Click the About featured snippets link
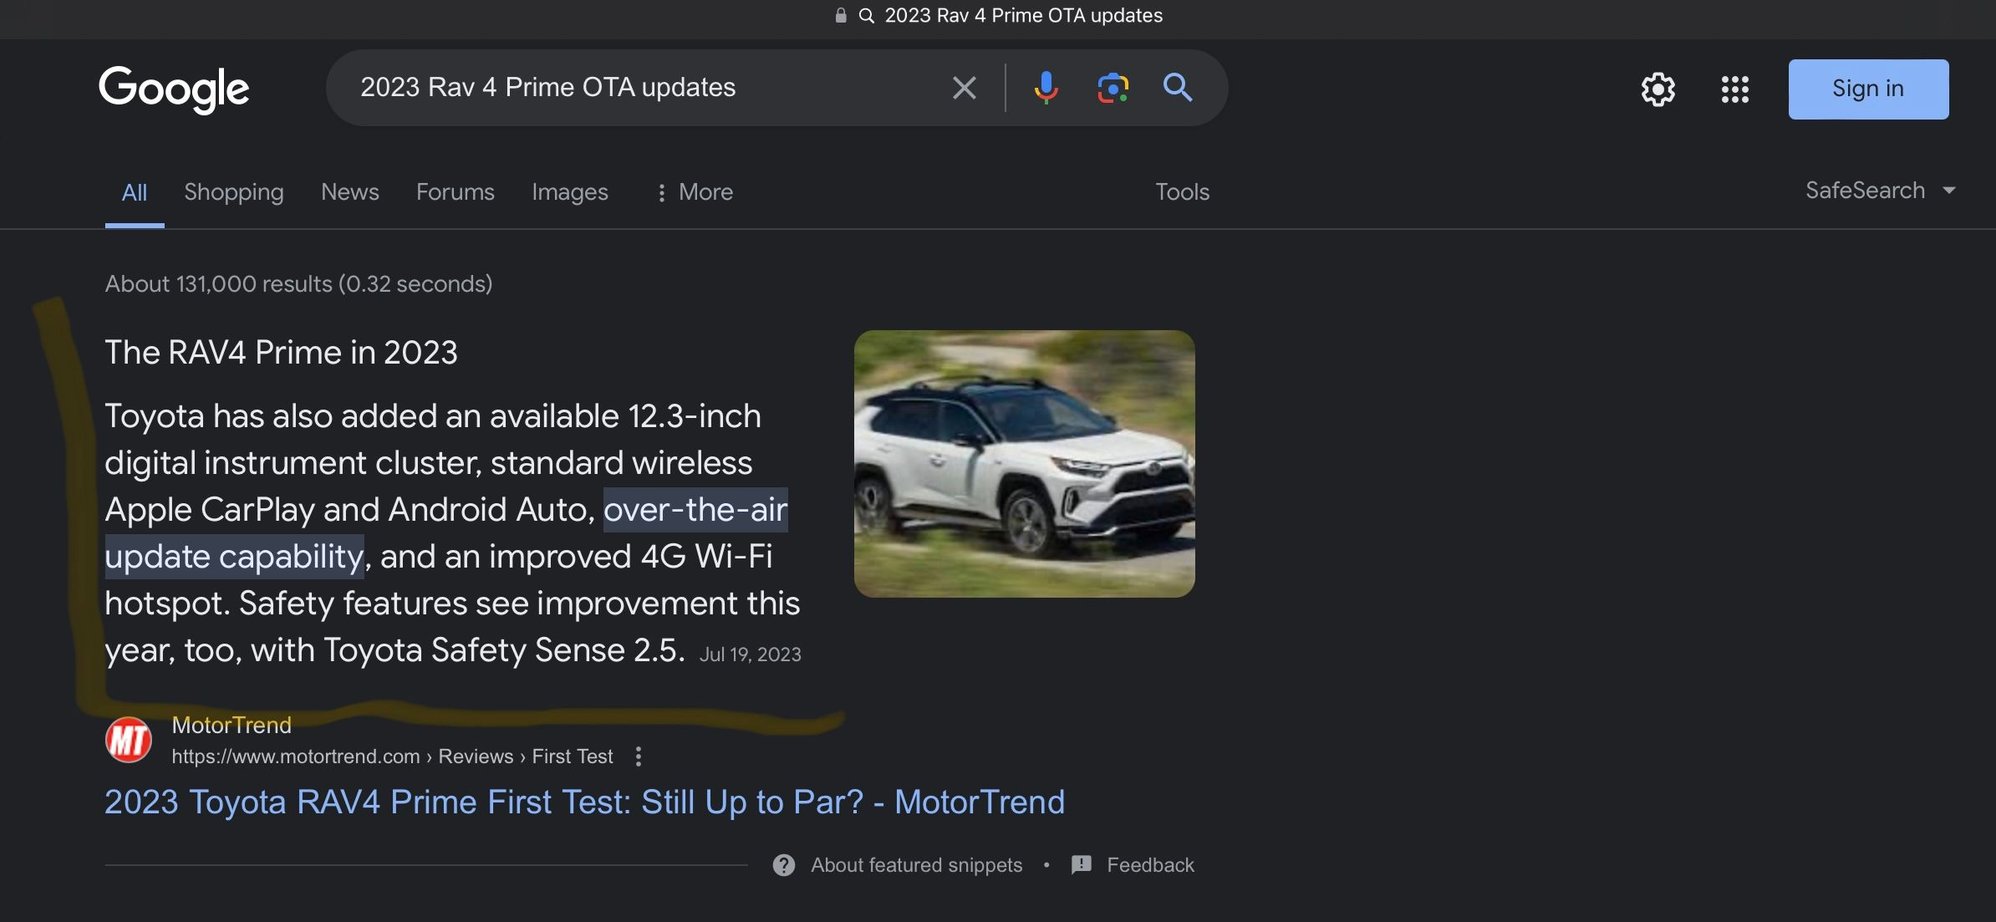Viewport: 1996px width, 922px height. (x=915, y=865)
